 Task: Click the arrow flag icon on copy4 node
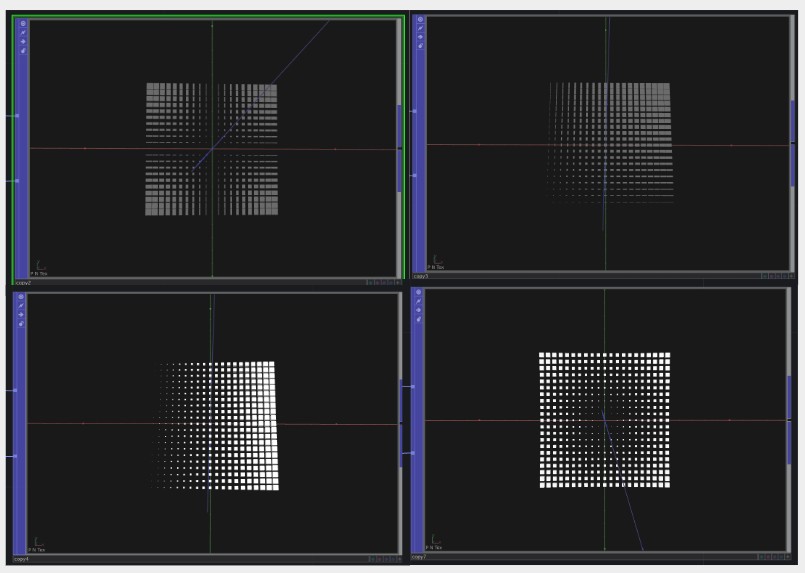pos(21,315)
